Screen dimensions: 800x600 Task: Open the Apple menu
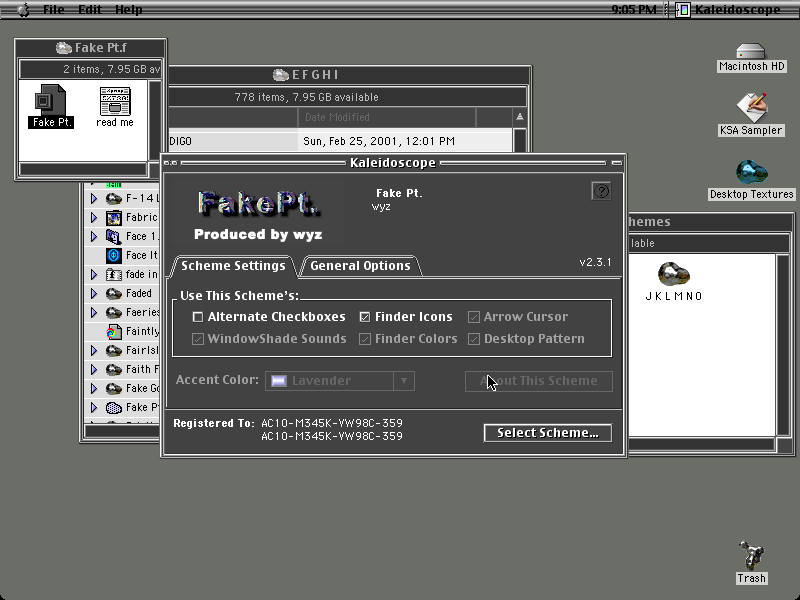[x=23, y=9]
